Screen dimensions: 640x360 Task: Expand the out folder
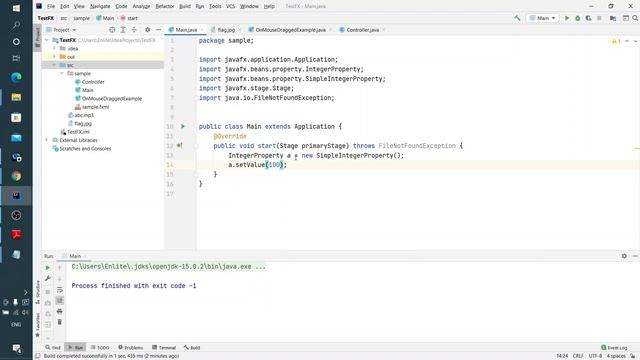point(54,57)
